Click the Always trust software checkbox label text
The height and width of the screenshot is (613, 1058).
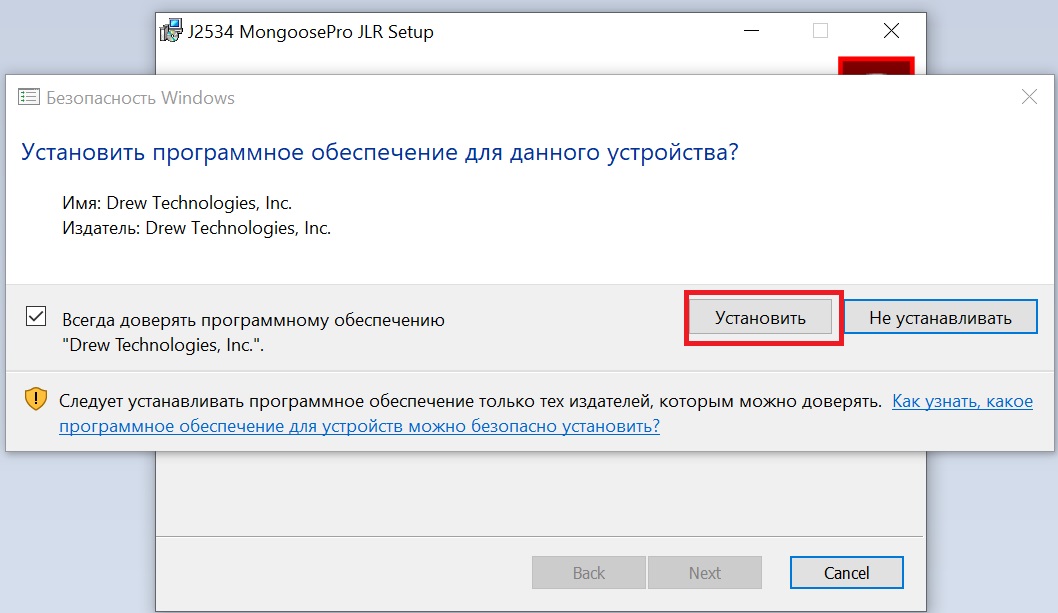tap(253, 332)
